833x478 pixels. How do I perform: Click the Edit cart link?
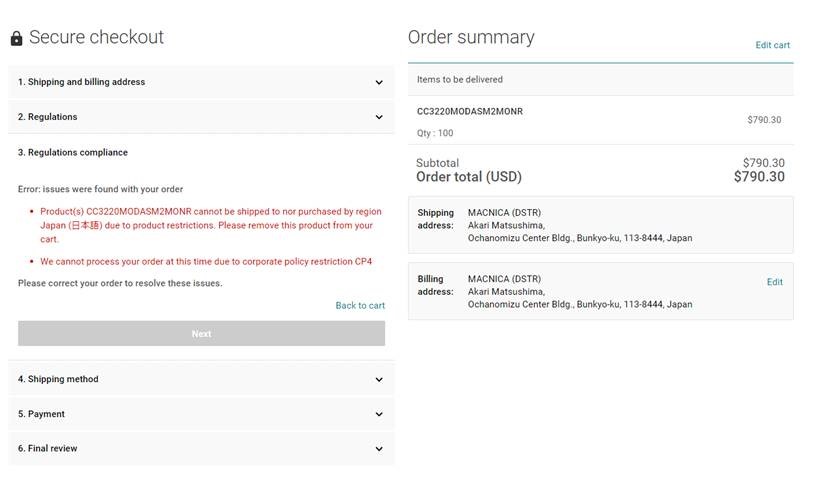pos(772,45)
